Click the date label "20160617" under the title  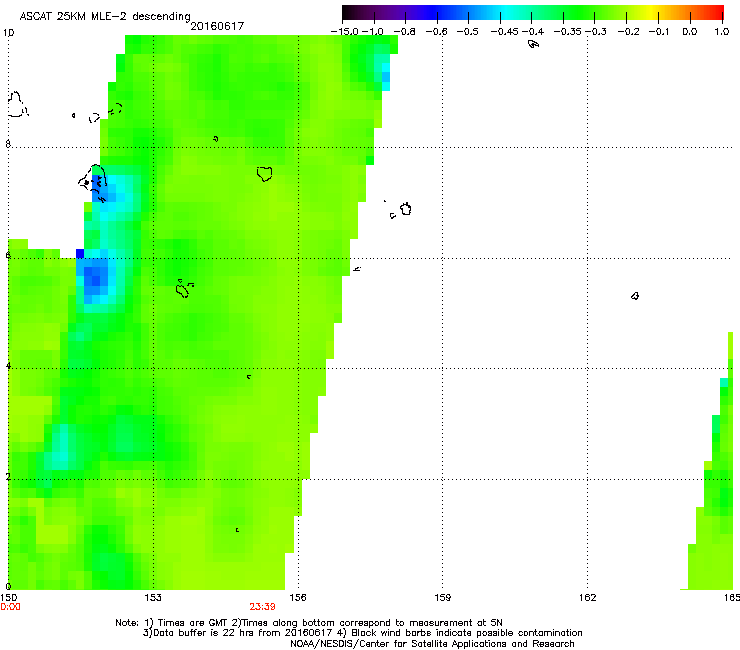(217, 26)
